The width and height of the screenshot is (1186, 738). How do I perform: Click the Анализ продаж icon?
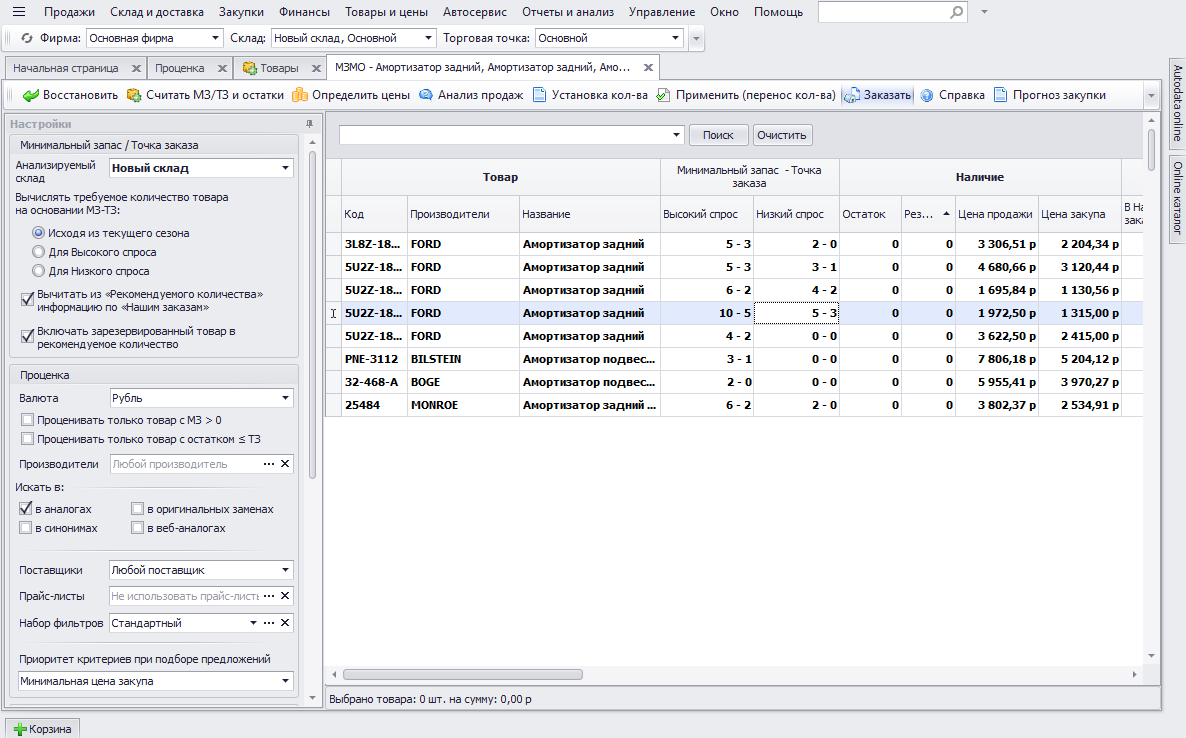(426, 95)
